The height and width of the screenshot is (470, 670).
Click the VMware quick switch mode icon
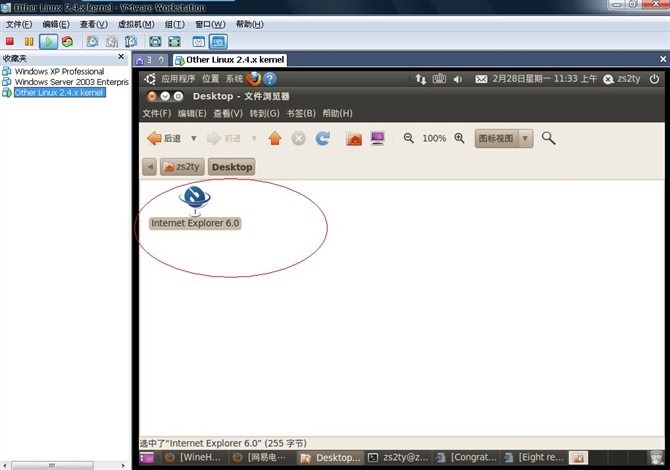(174, 41)
